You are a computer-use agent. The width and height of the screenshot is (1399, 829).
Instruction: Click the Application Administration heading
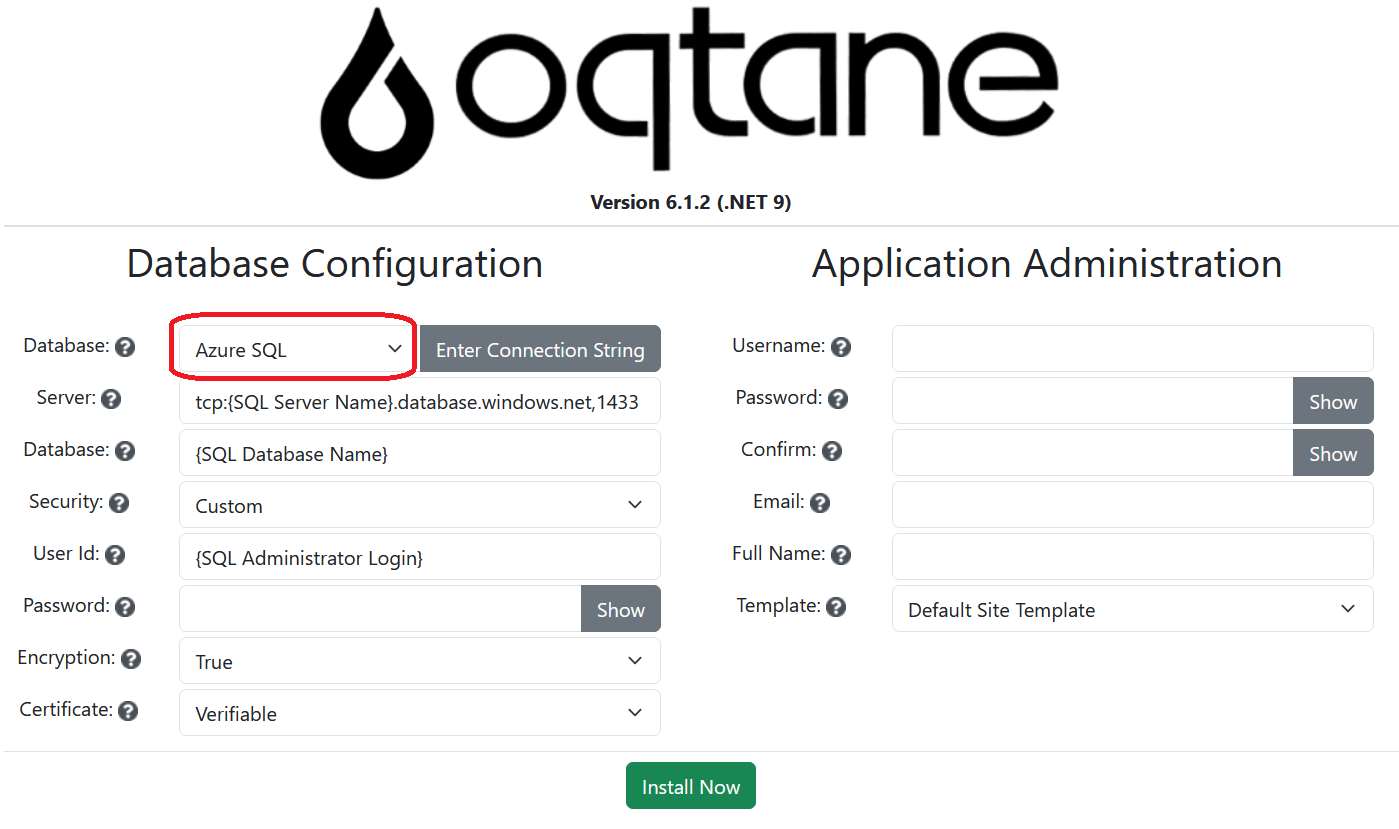1047,264
